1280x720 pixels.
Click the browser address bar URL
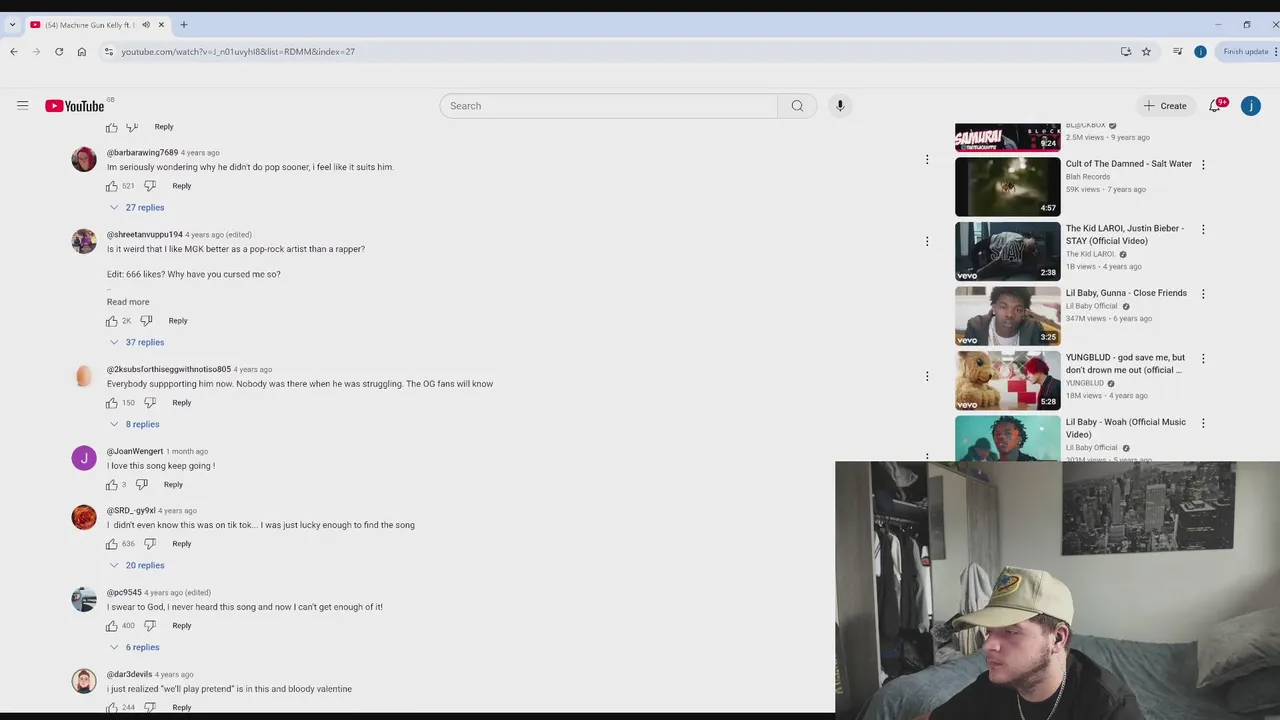(238, 52)
